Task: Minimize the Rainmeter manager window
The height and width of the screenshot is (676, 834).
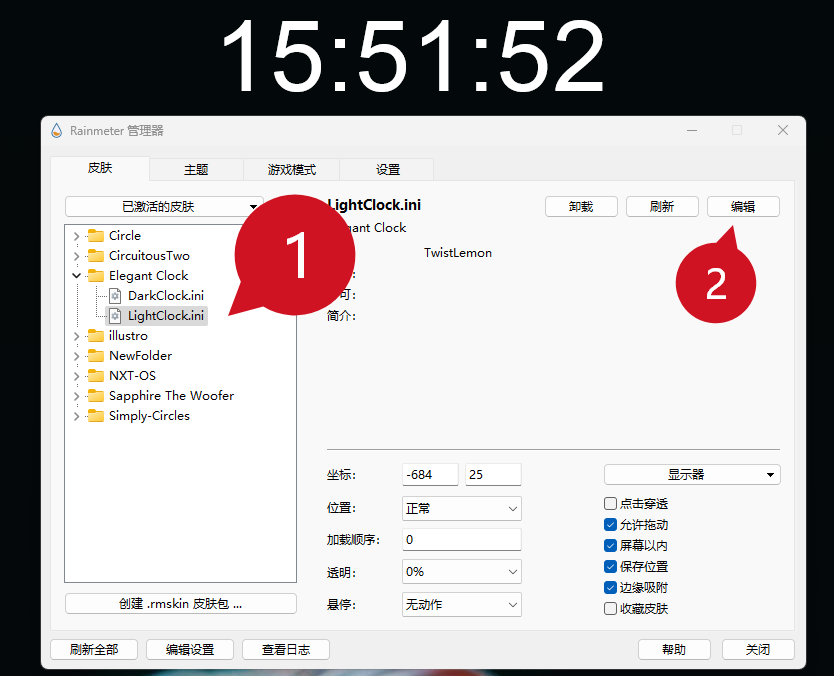Action: click(x=692, y=130)
